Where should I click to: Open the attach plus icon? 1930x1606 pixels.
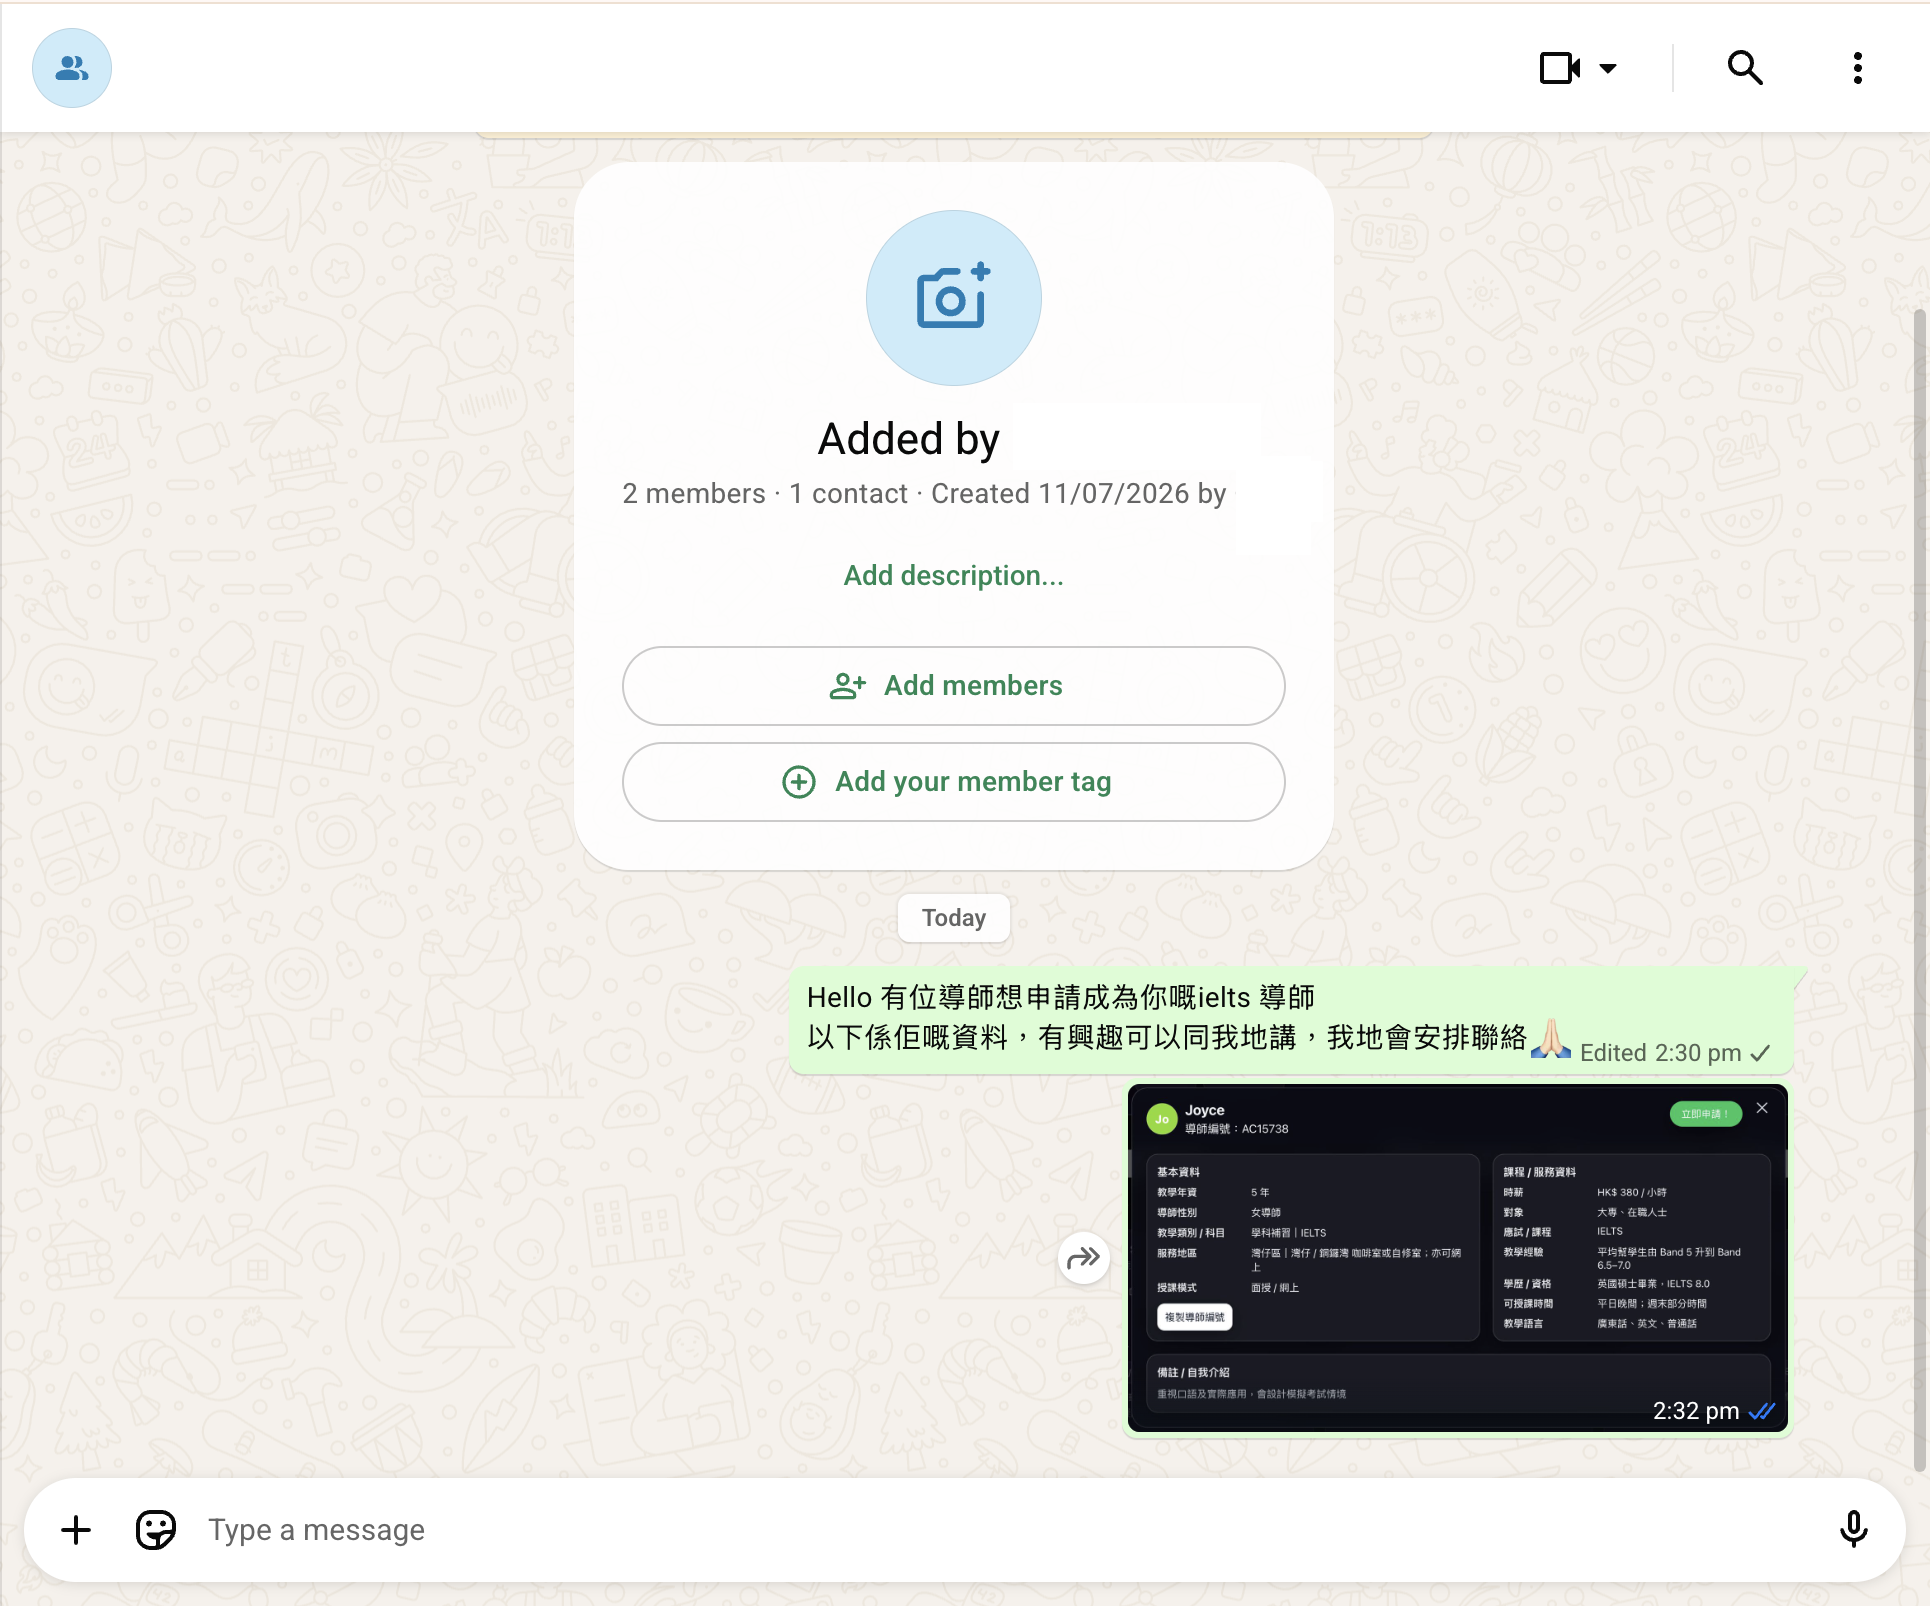point(76,1530)
